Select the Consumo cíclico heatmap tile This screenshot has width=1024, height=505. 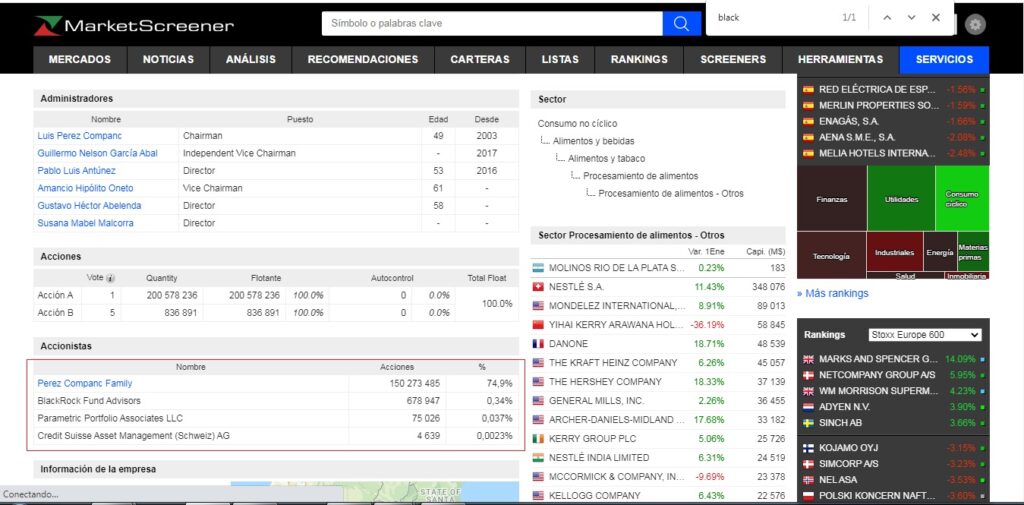[961, 198]
